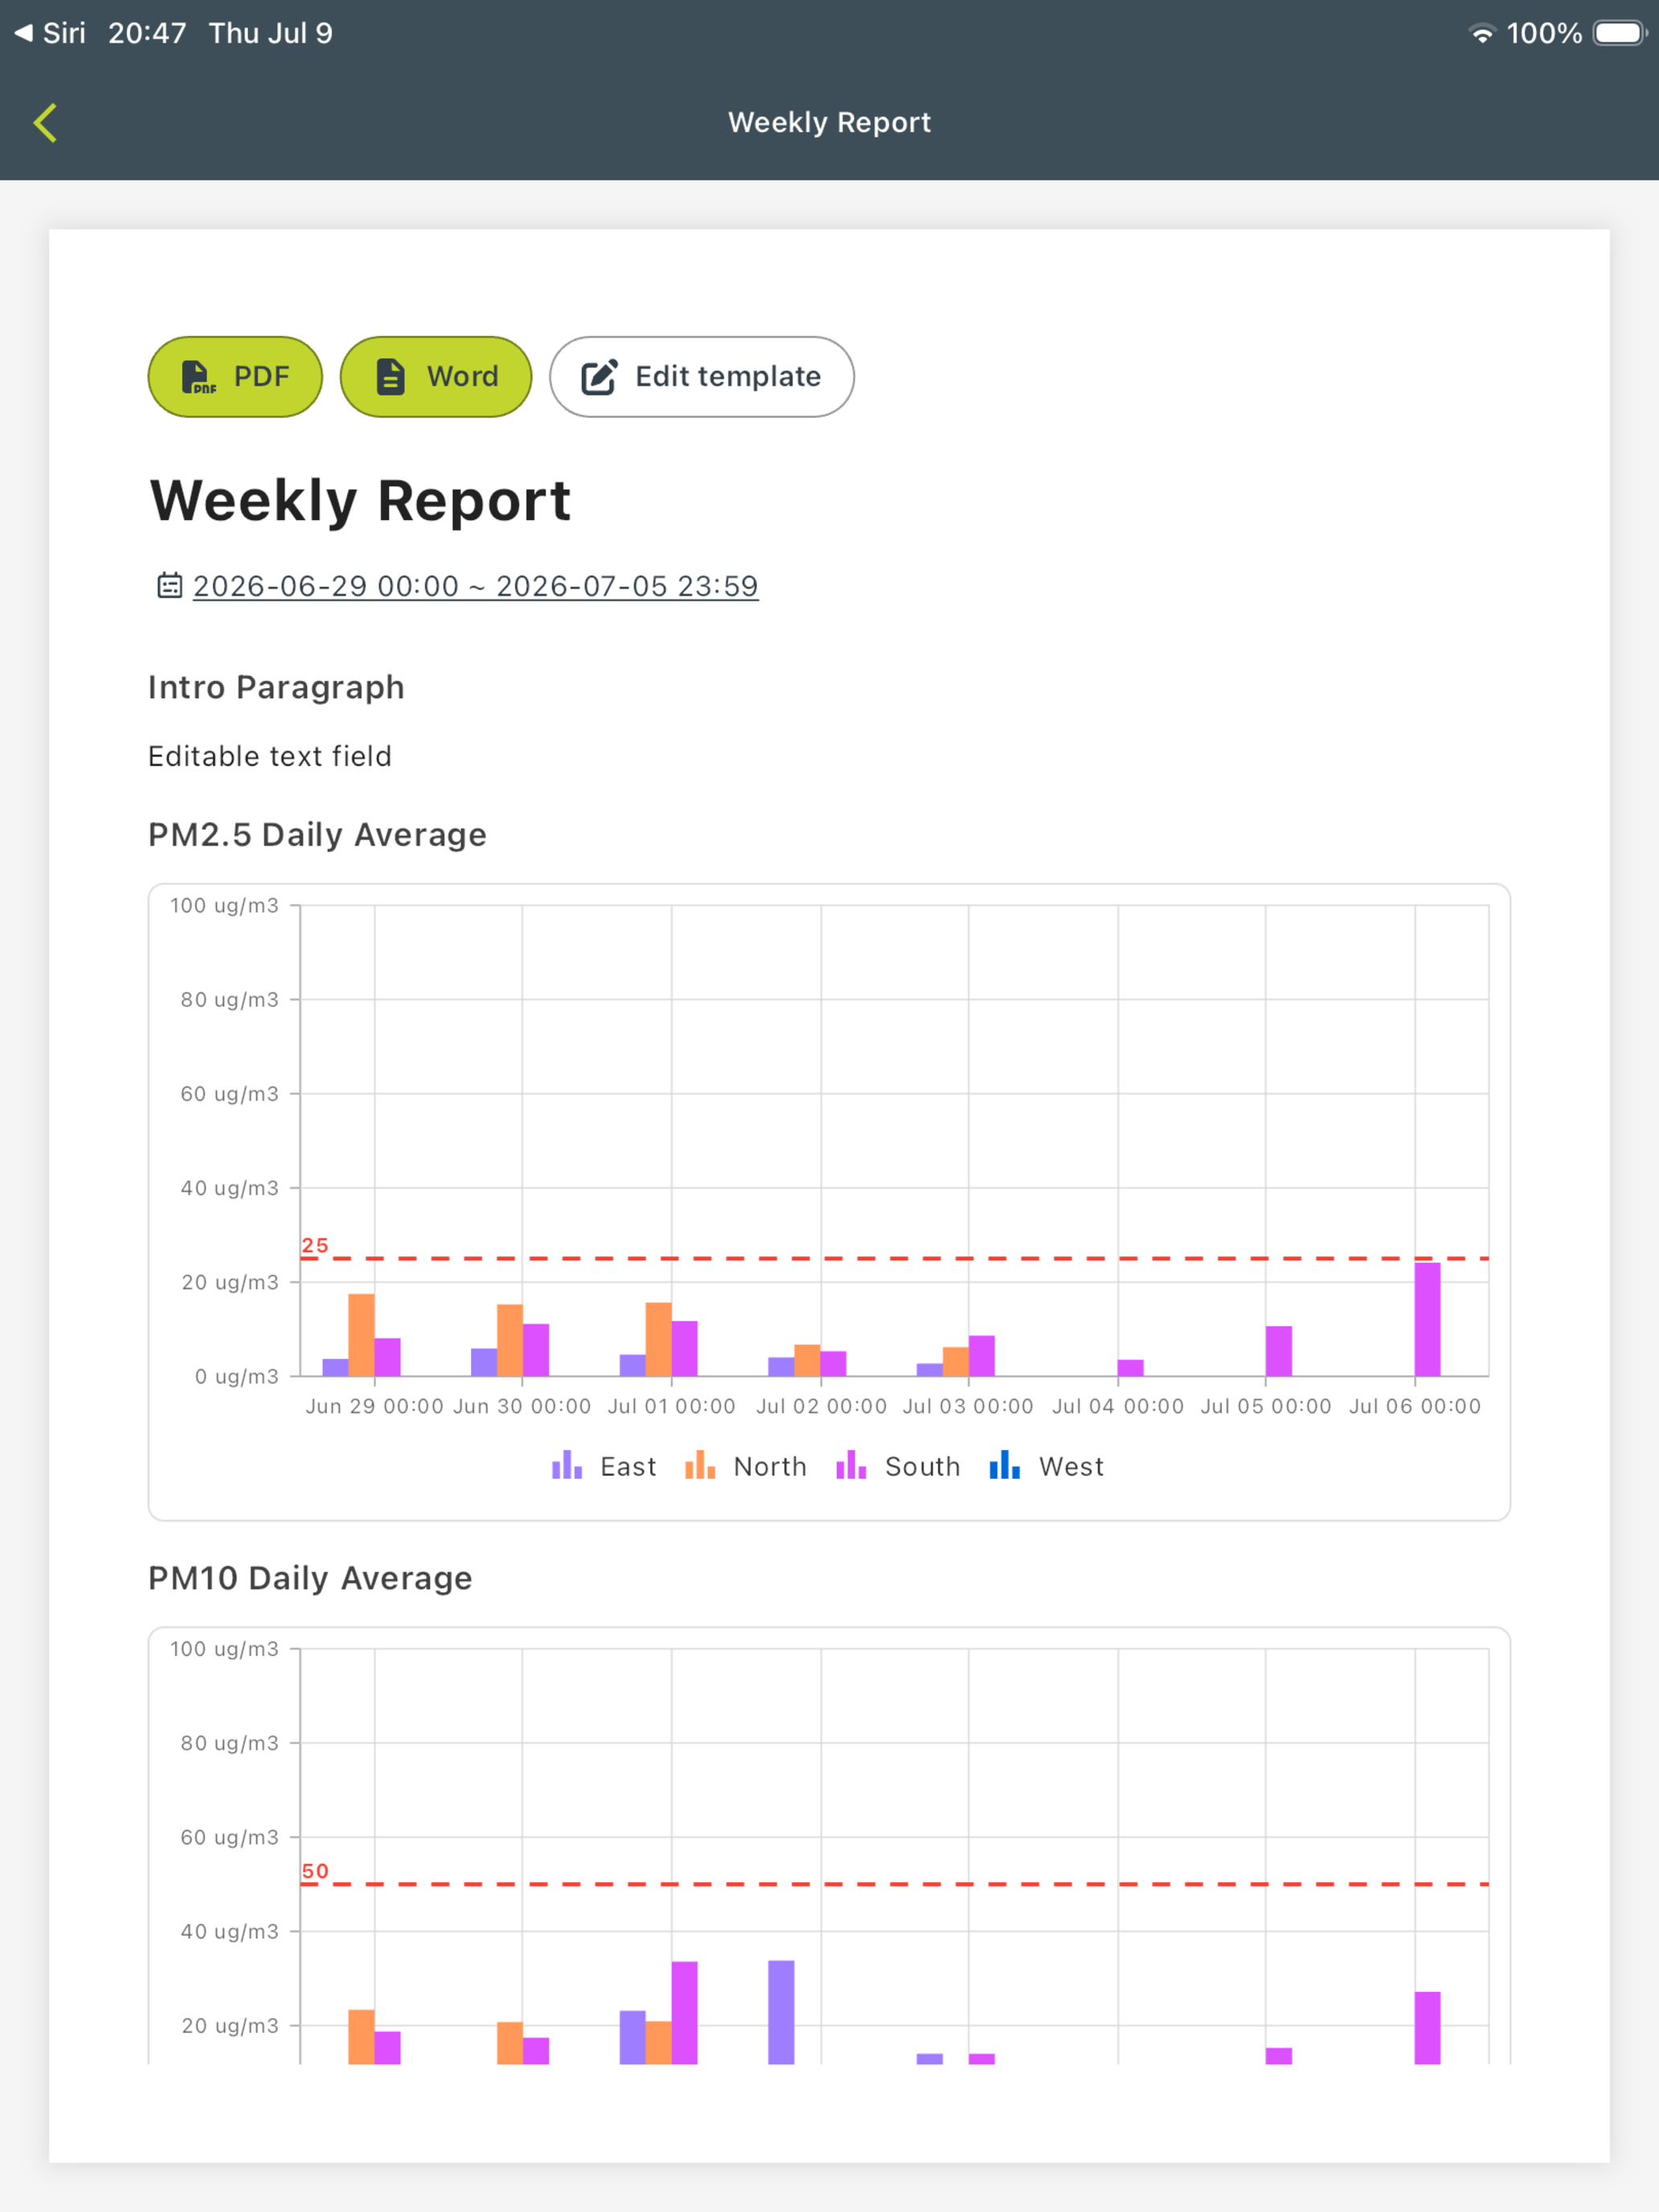Click the Jun 30 00:00 label in the PM2.5 chart

522,1406
